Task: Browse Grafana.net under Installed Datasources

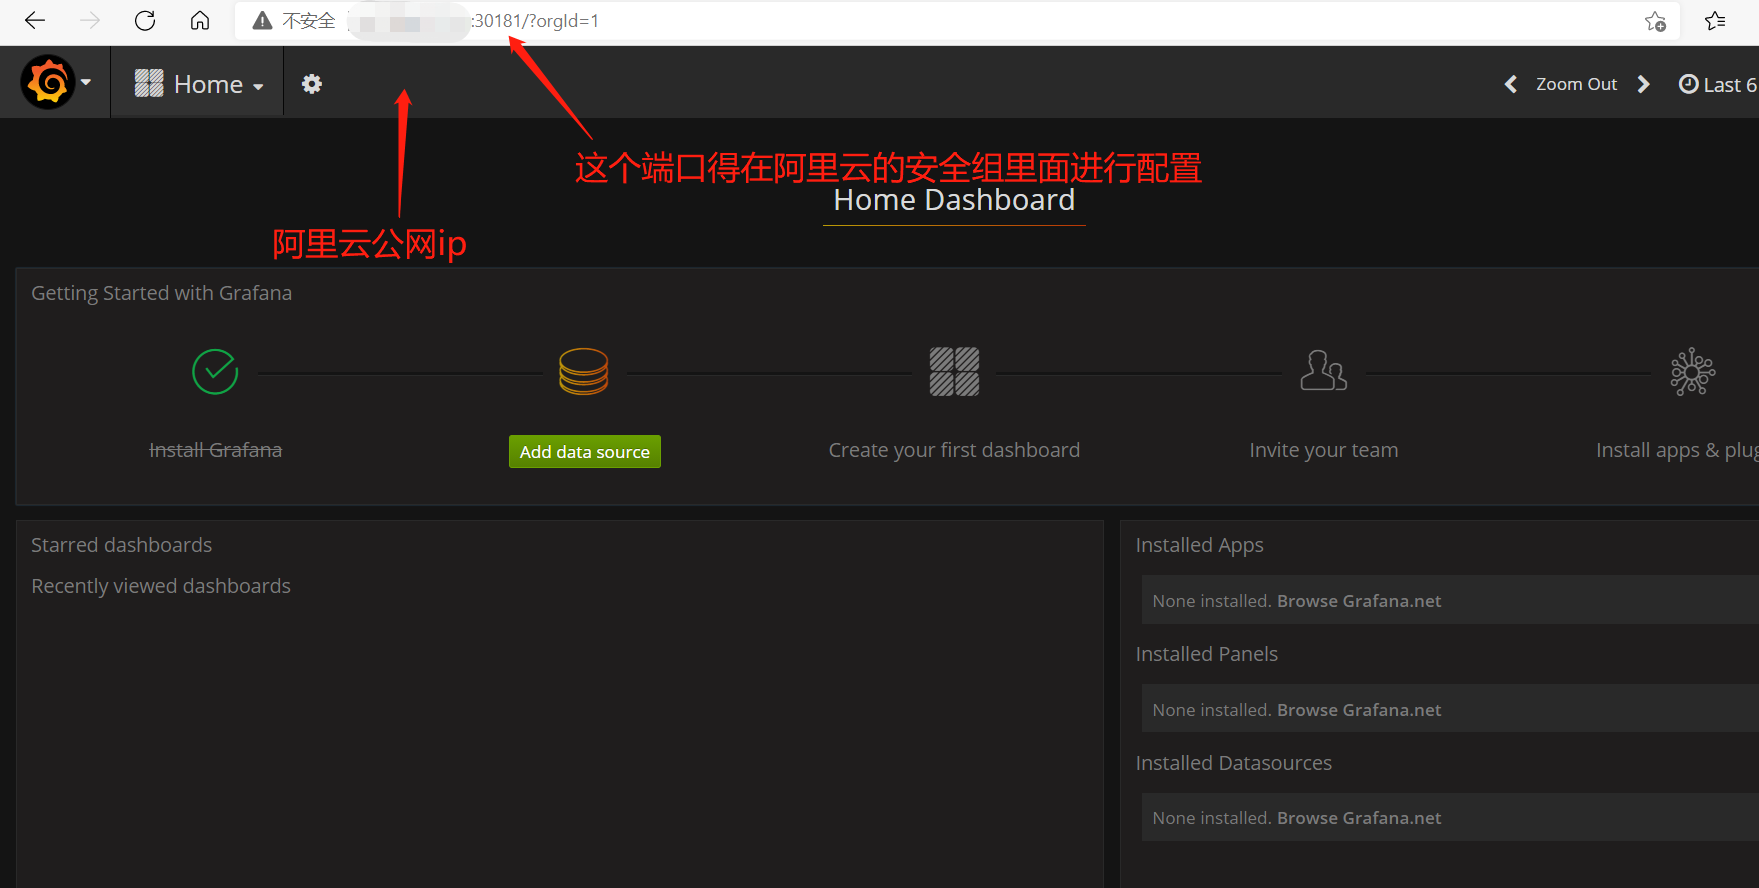Action: coord(1359,818)
